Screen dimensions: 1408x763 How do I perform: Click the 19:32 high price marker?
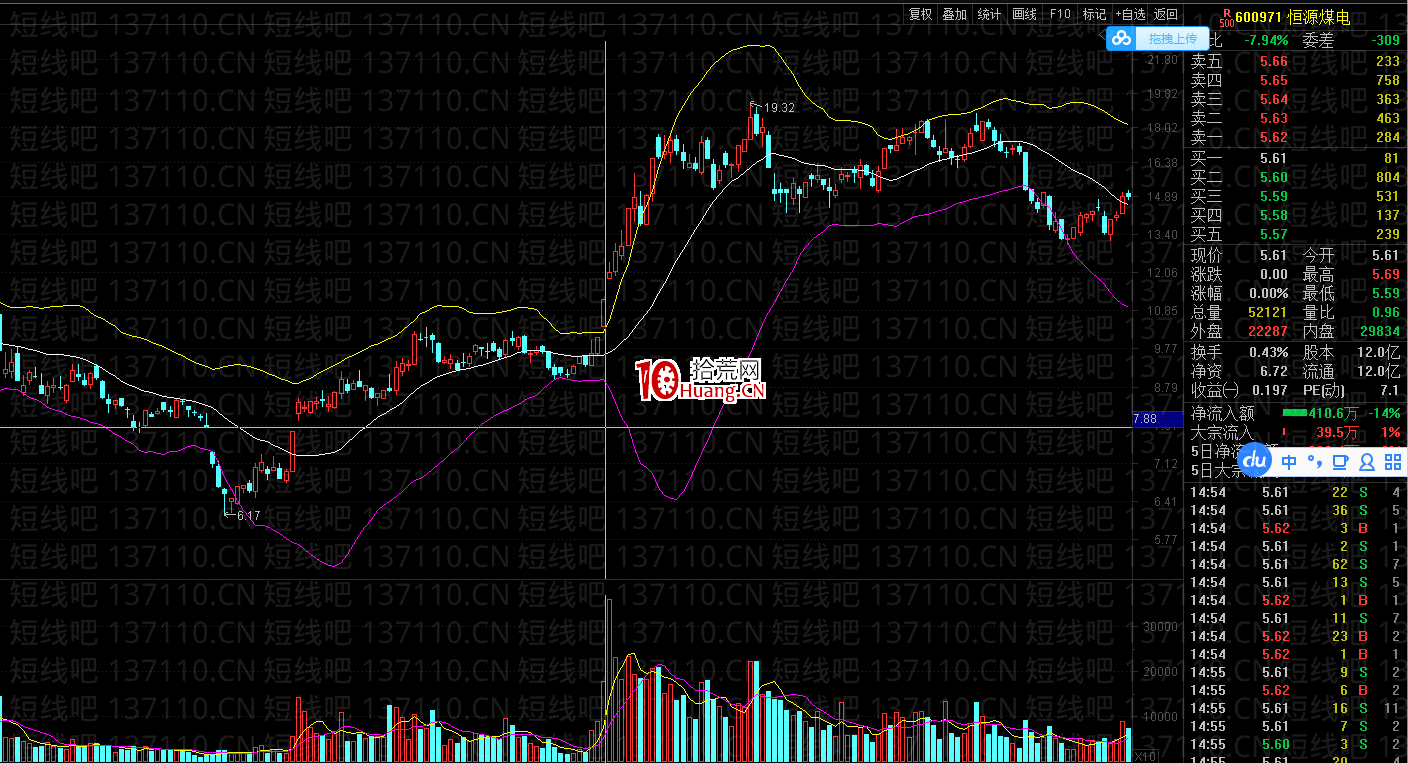point(778,107)
